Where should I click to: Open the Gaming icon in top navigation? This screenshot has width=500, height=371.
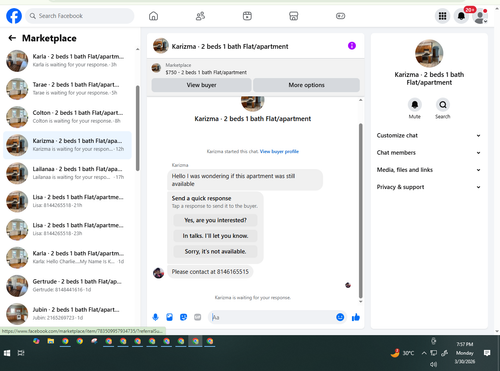340,16
